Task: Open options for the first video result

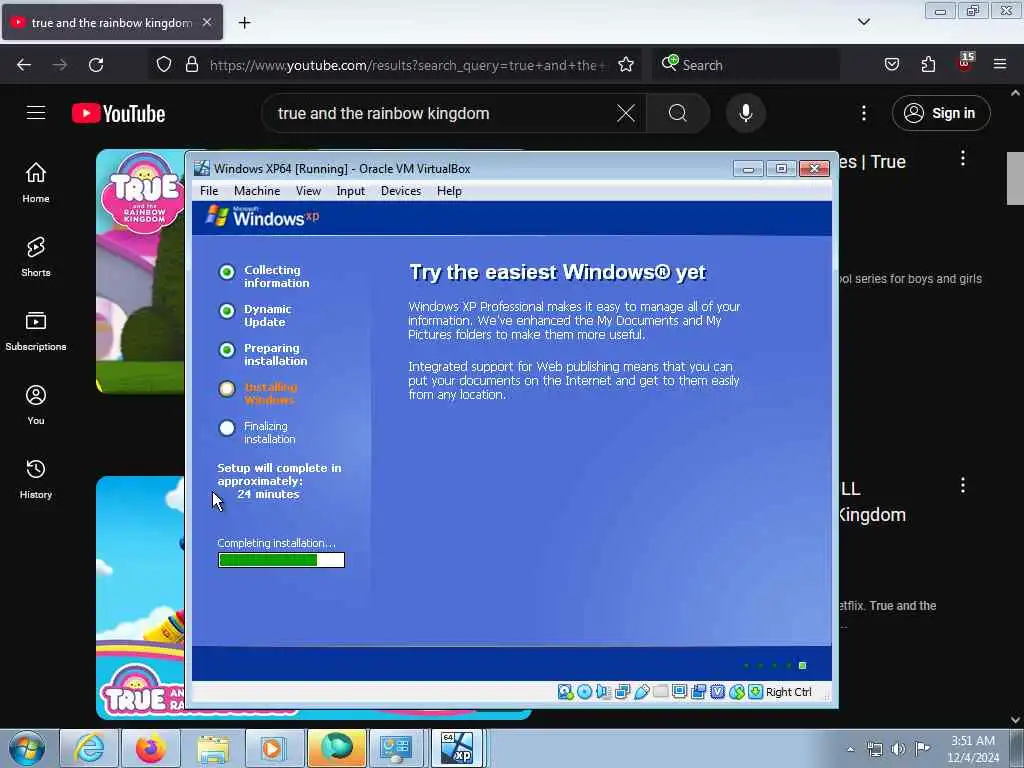Action: pyautogui.click(x=963, y=158)
